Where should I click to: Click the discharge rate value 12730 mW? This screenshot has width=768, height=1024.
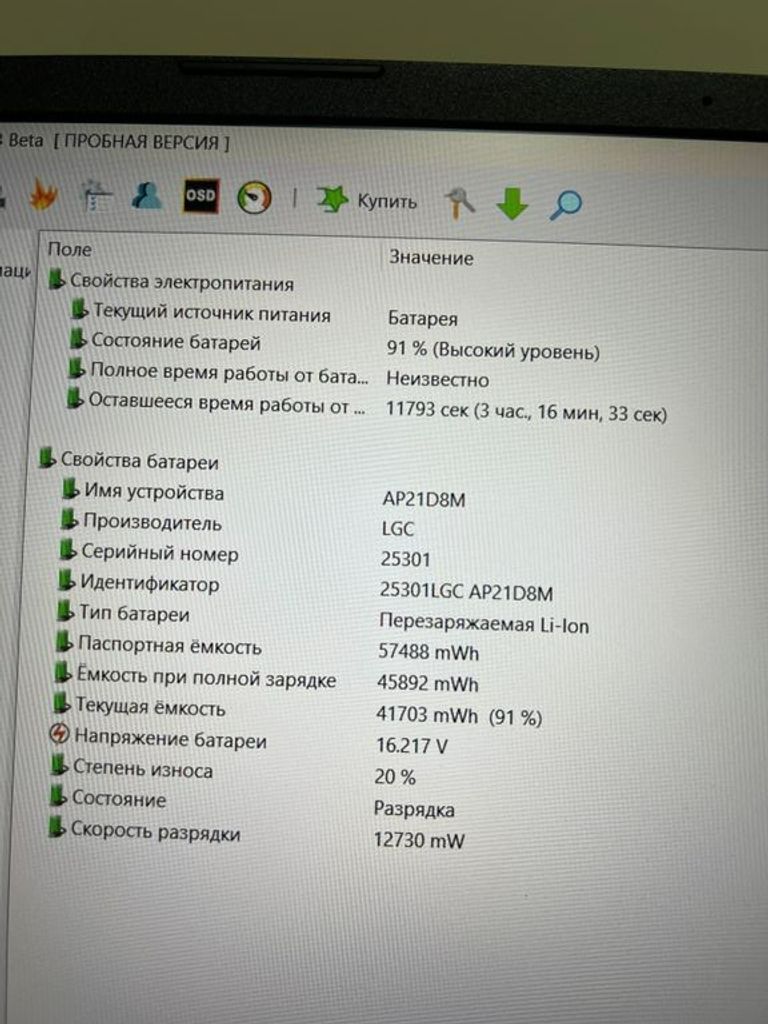tap(419, 840)
